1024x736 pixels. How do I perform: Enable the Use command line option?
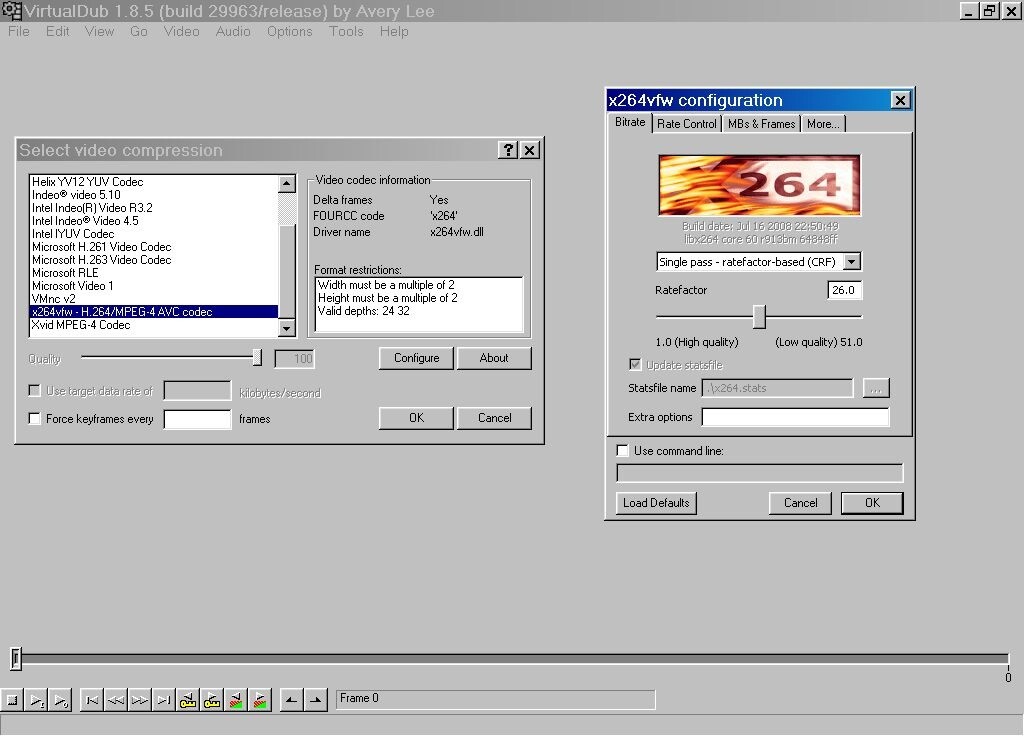(621, 450)
